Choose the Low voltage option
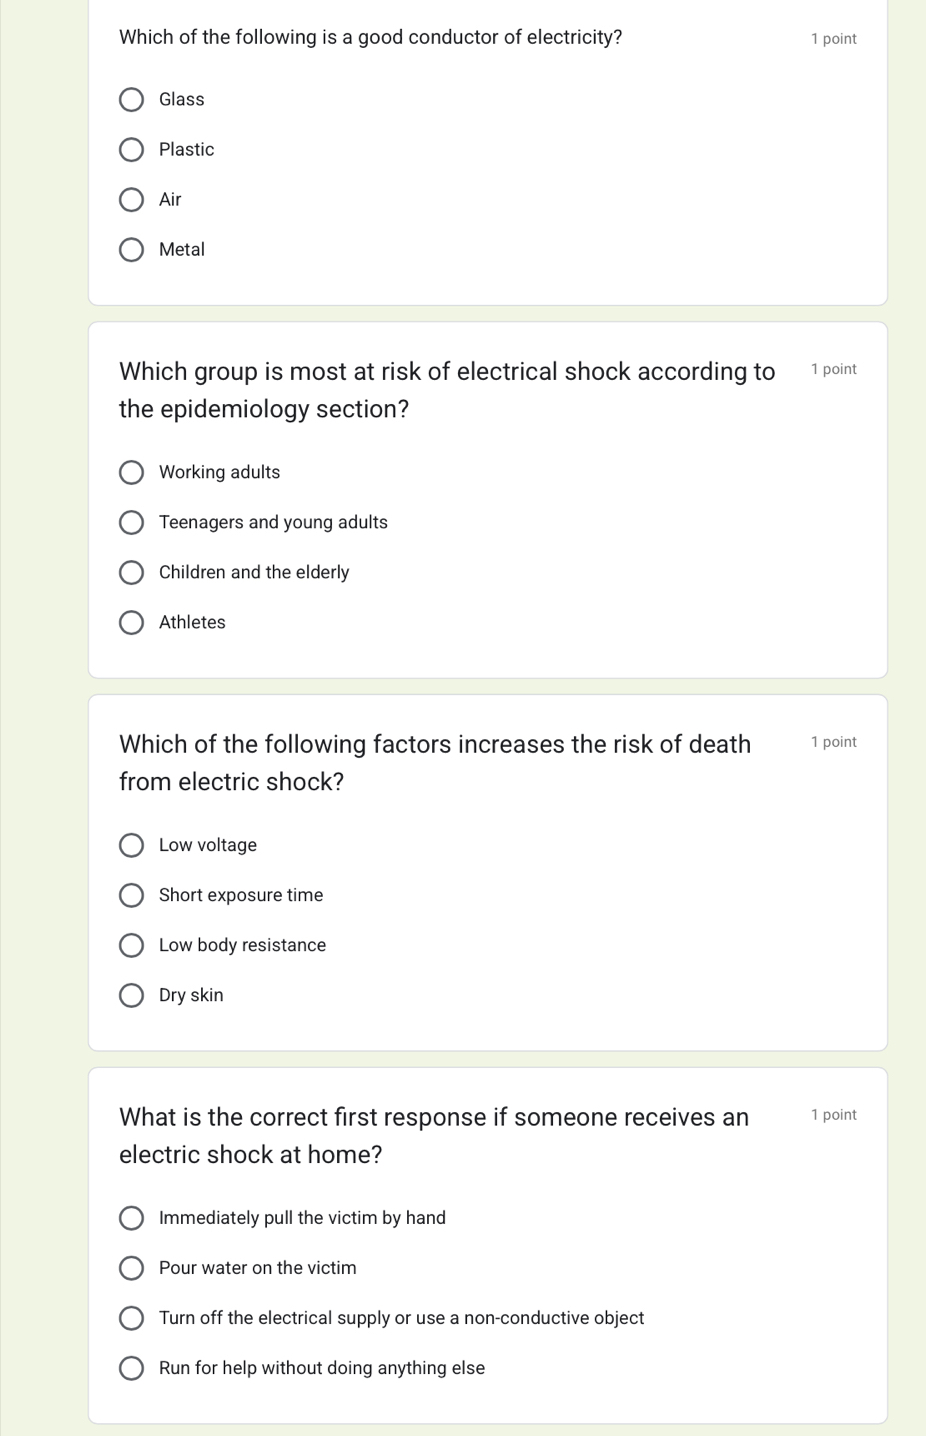 132,846
